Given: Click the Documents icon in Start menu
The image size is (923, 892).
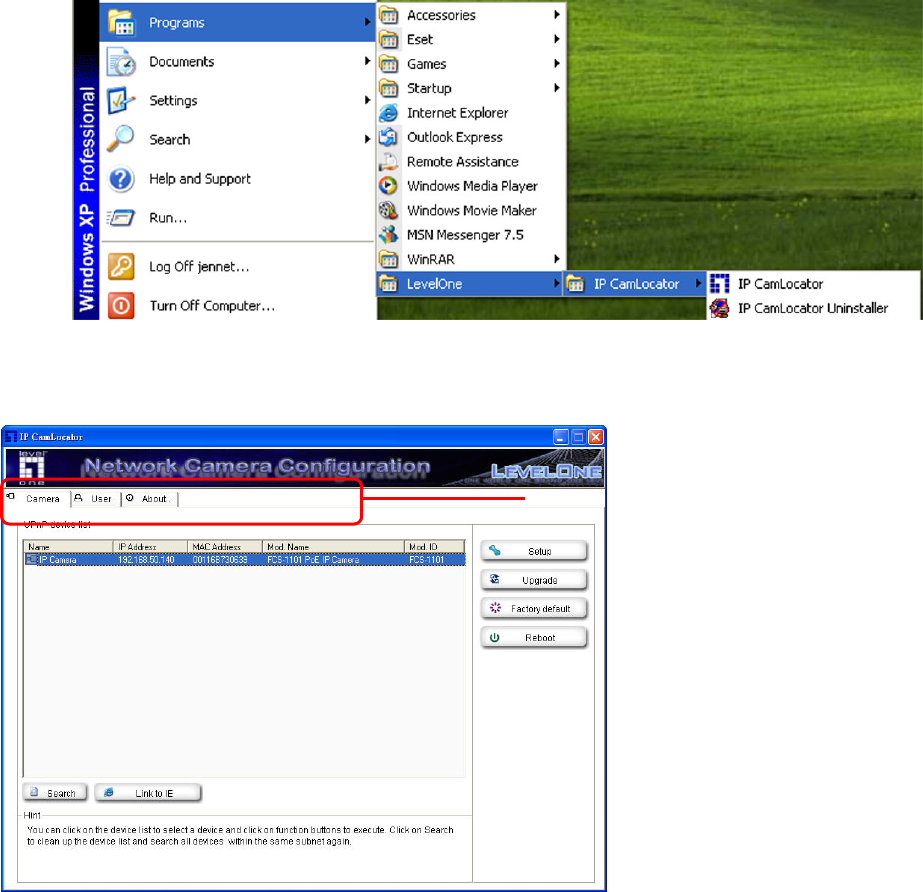Looking at the screenshot, I should tap(121, 62).
